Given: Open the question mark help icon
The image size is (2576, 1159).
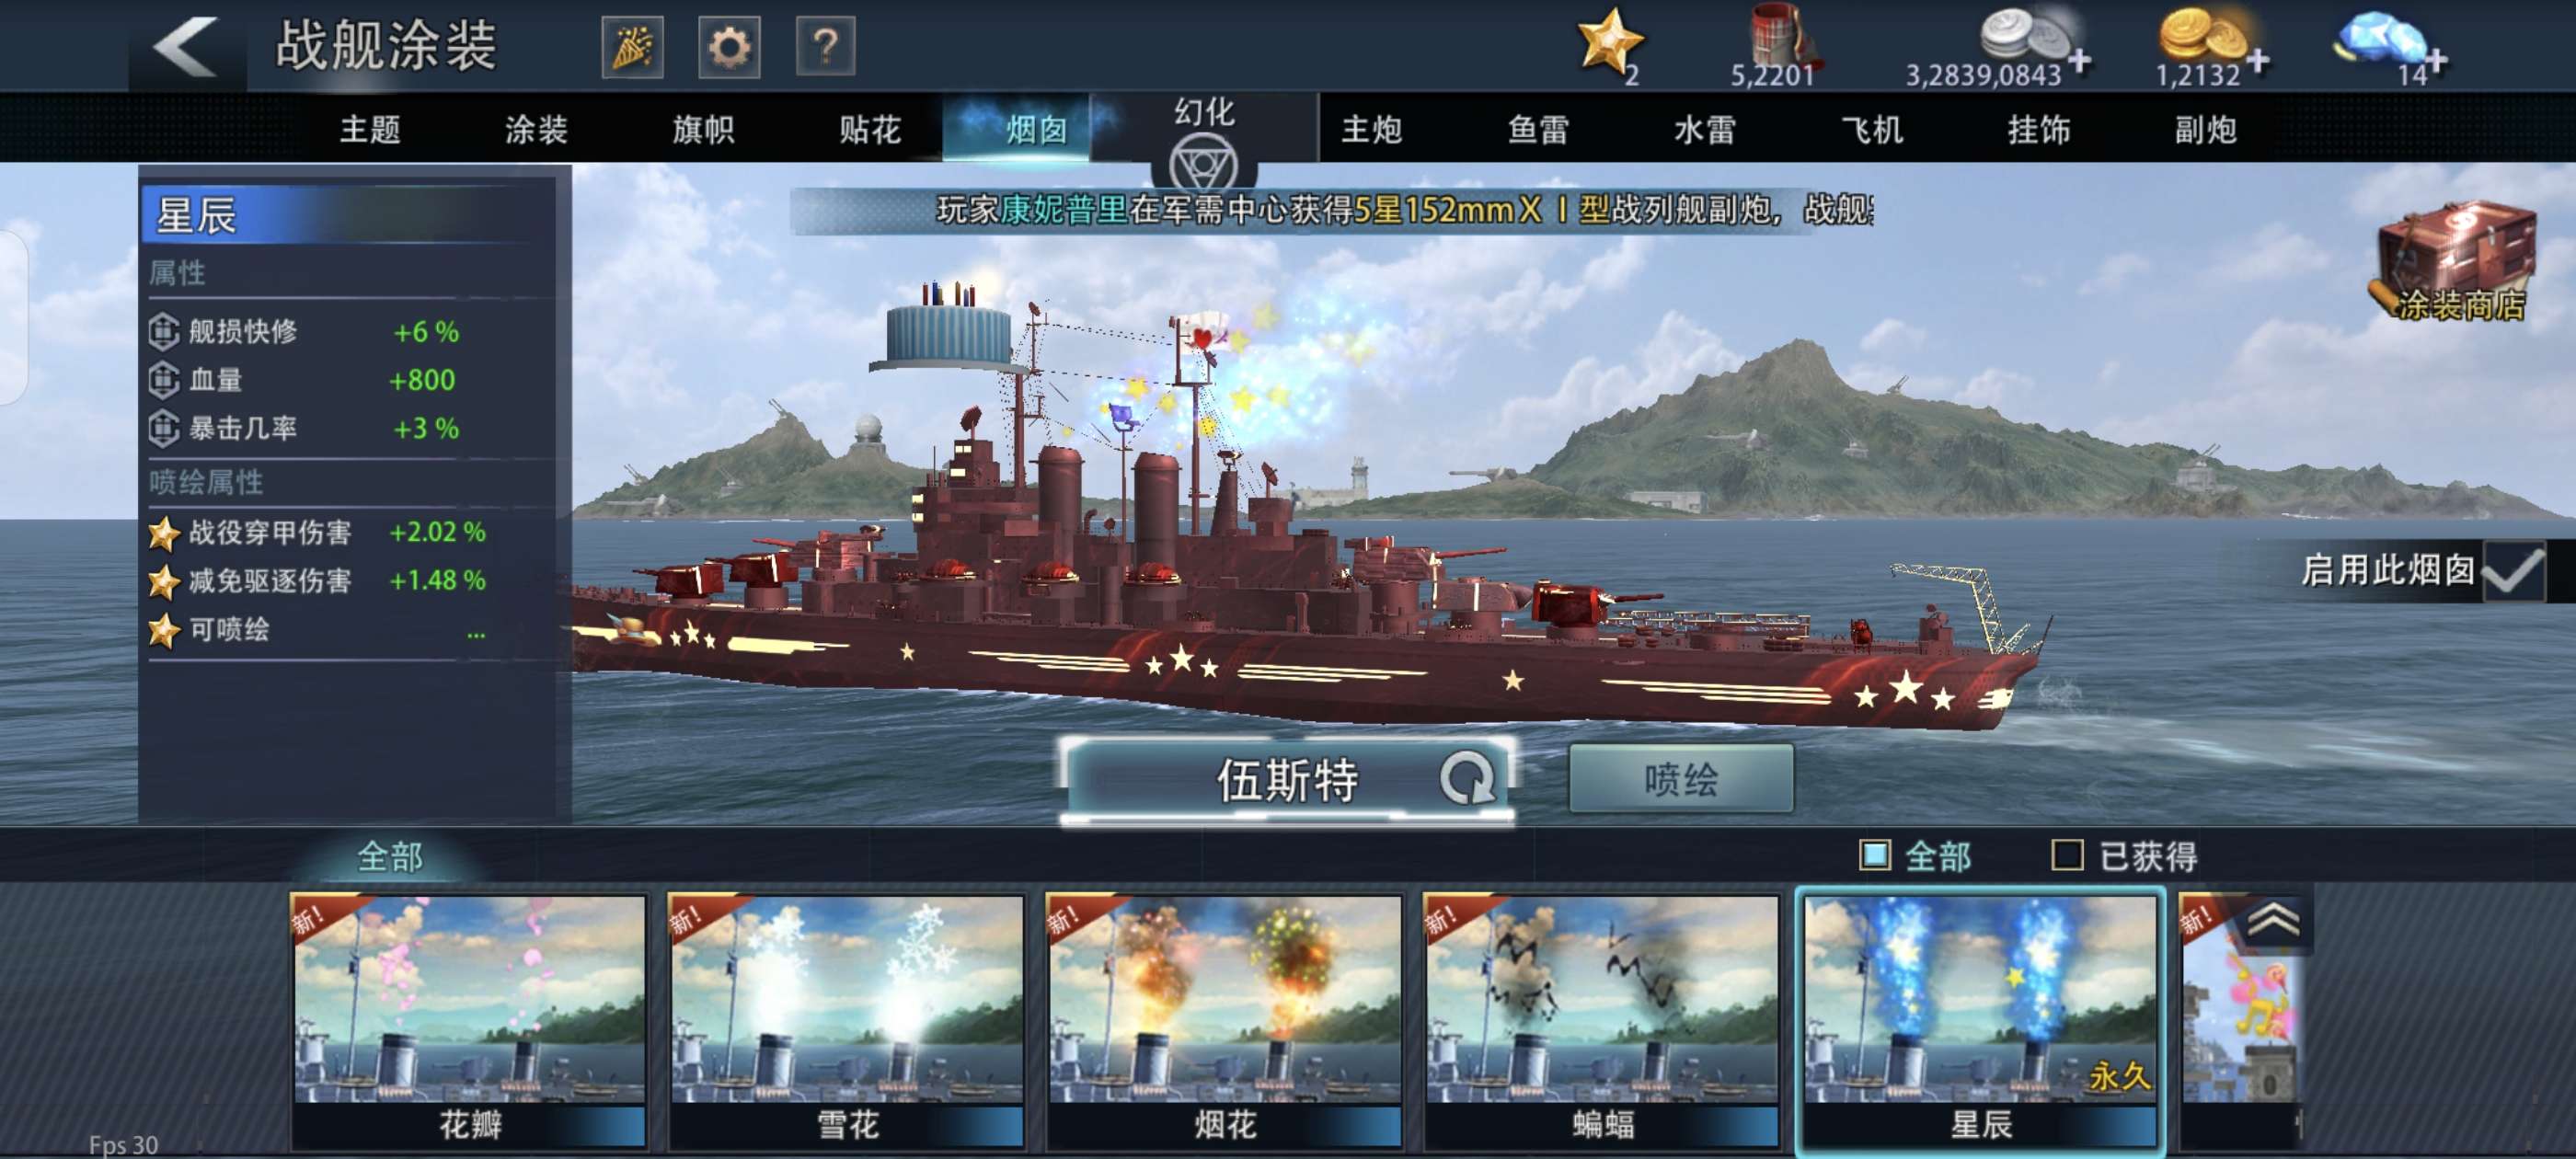Looking at the screenshot, I should (825, 46).
